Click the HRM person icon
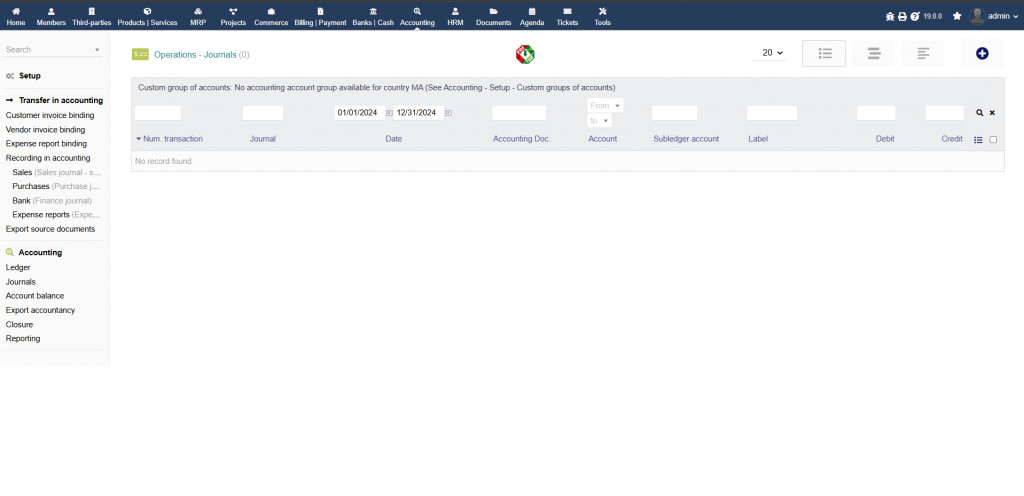1024x496 pixels. (455, 11)
